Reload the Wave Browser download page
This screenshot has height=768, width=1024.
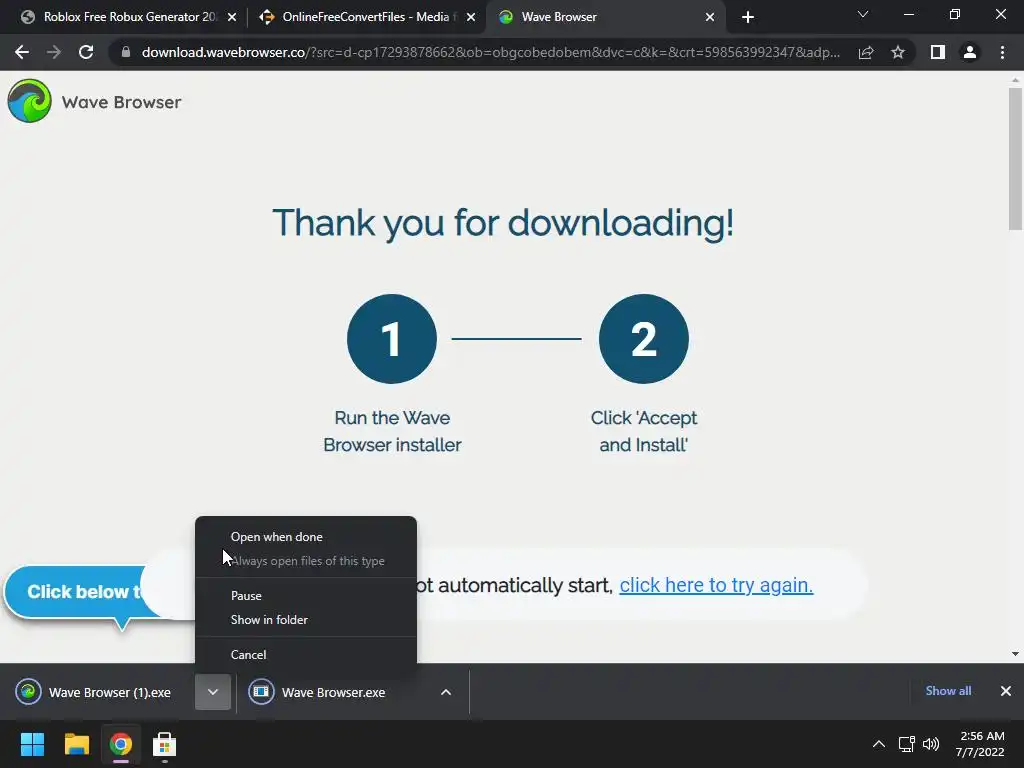click(x=86, y=52)
